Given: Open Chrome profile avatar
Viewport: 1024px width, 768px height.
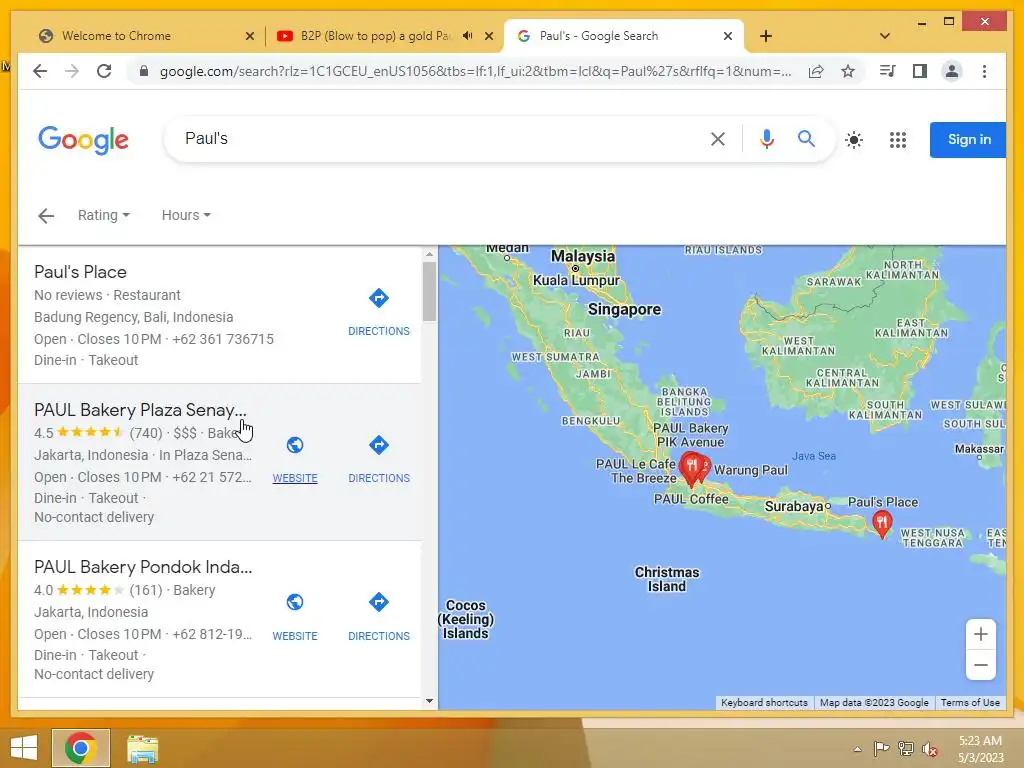Looking at the screenshot, I should [952, 71].
